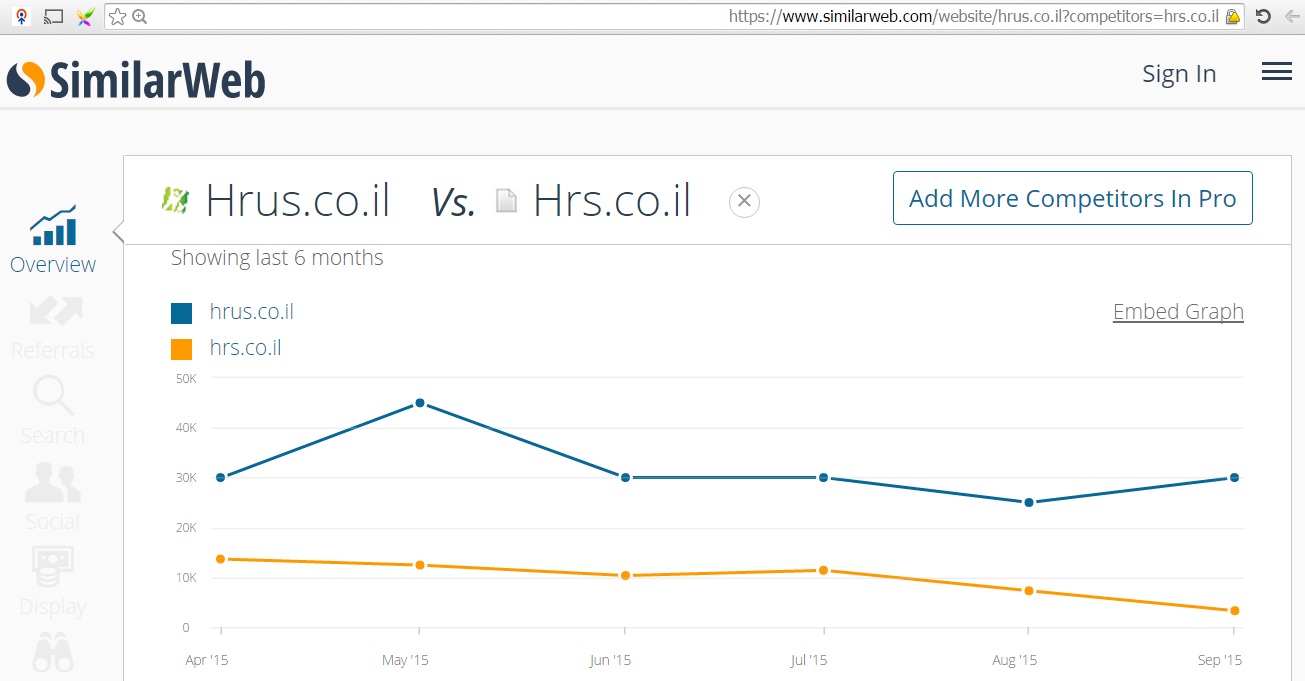Image resolution: width=1305 pixels, height=681 pixels.
Task: Click the blue hrus.co.il legend swatch
Action: coord(181,313)
